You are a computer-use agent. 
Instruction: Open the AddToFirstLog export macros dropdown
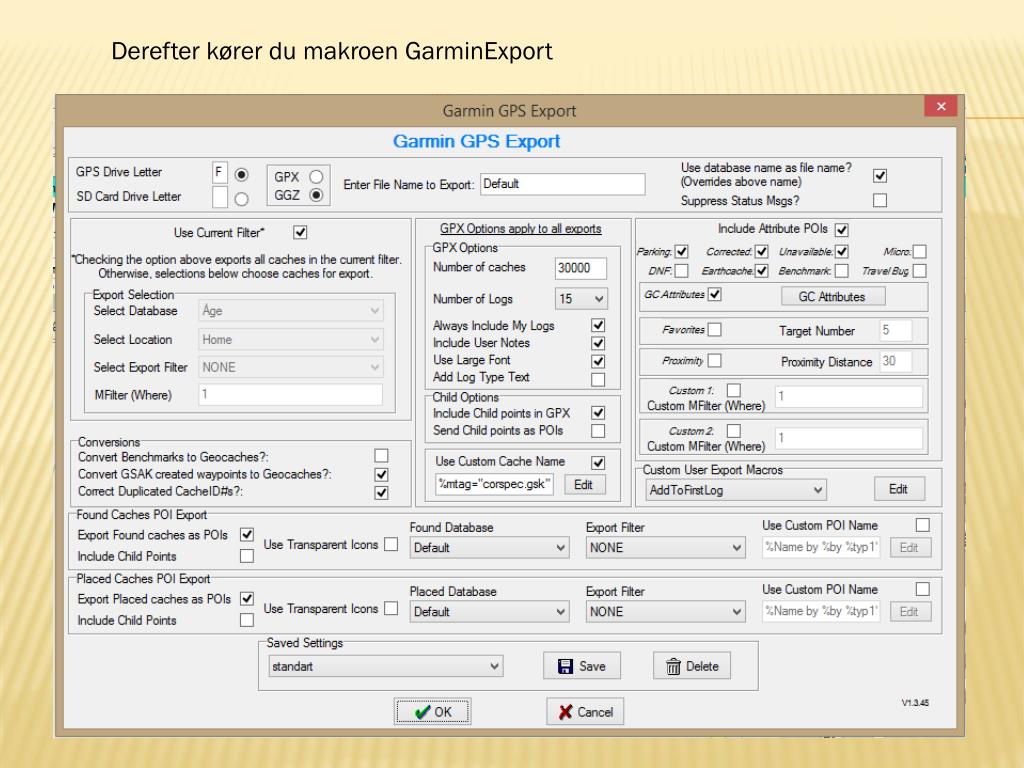736,490
